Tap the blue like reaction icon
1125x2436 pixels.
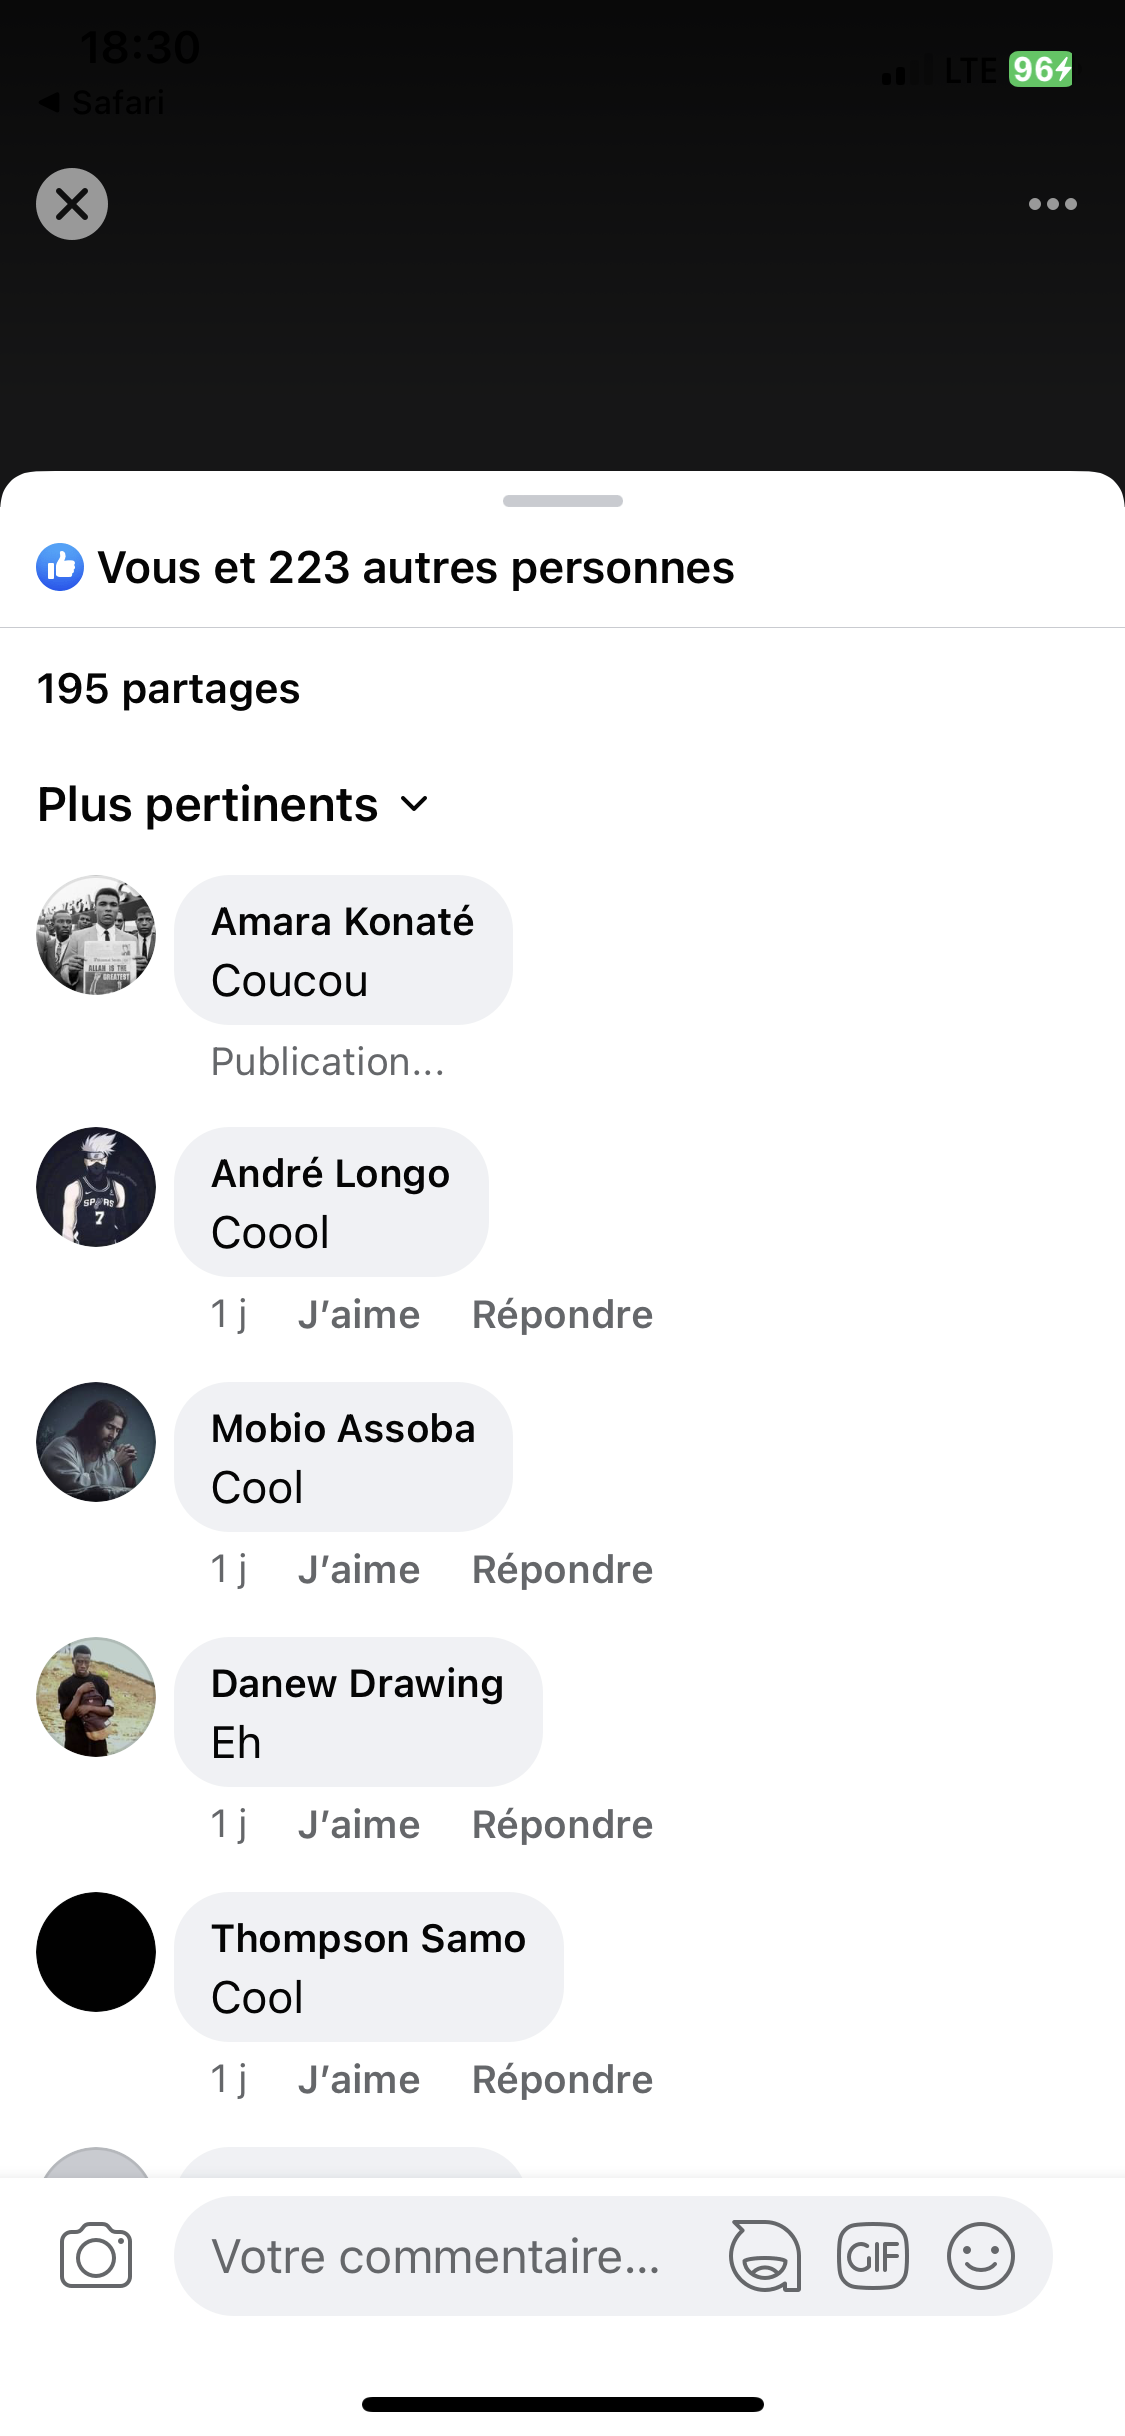coord(60,568)
